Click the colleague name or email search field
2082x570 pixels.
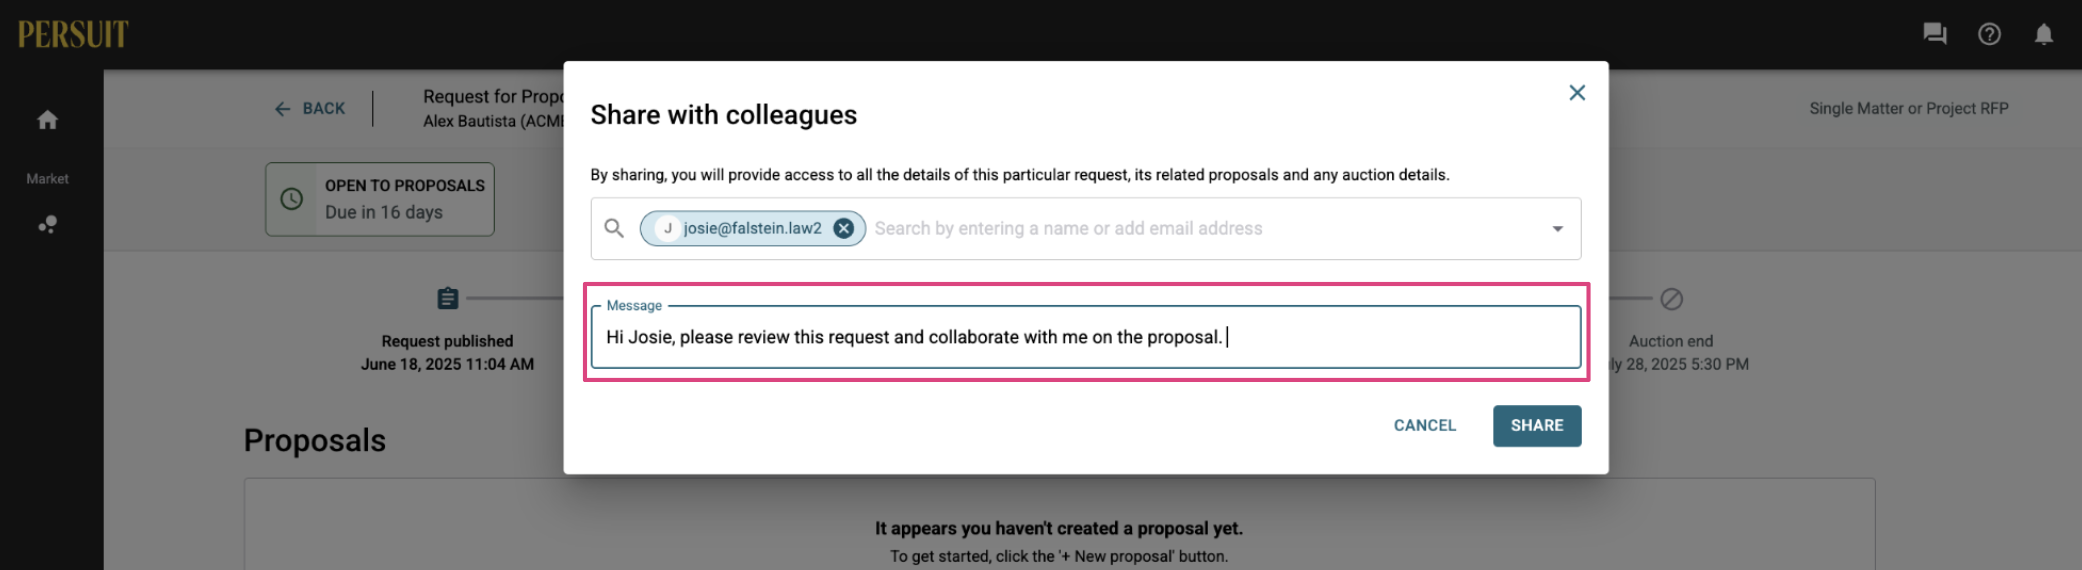(1205, 228)
